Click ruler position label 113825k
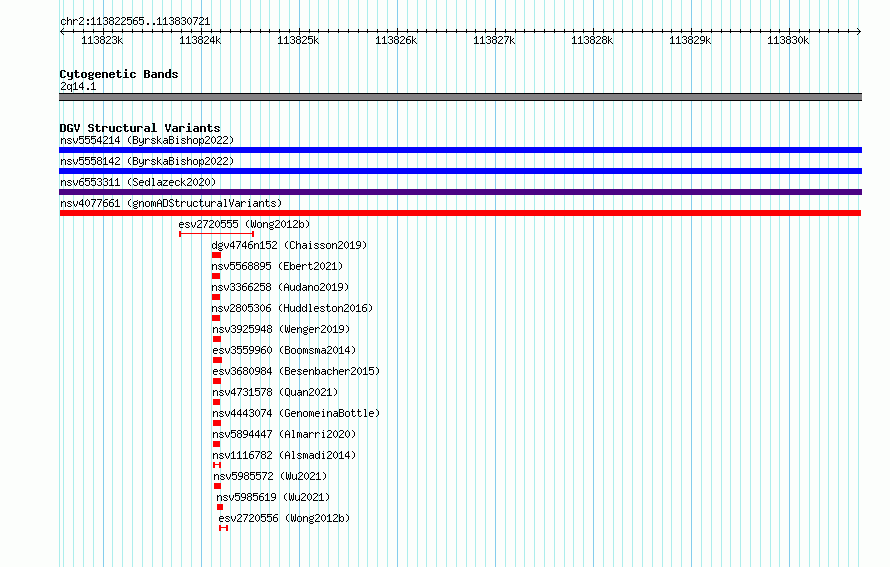The height and width of the screenshot is (567, 890). pyautogui.click(x=298, y=40)
